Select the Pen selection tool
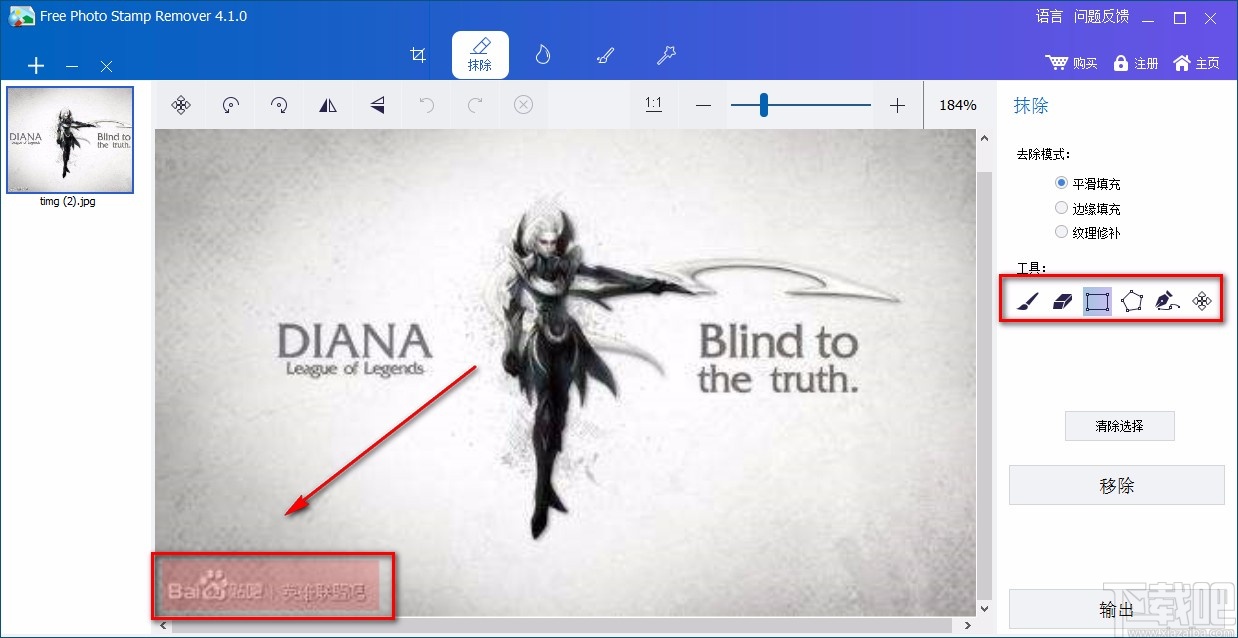Image resolution: width=1238 pixels, height=638 pixels. coord(1167,300)
